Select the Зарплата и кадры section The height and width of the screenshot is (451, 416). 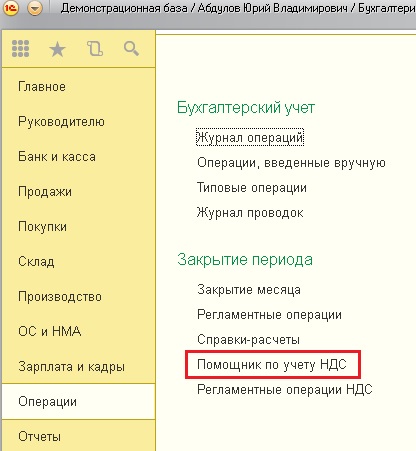tap(71, 366)
